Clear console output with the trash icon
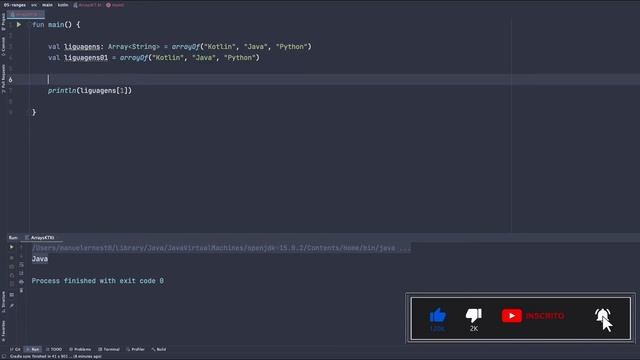Screen dimensions: 640x360 (x=21, y=290)
